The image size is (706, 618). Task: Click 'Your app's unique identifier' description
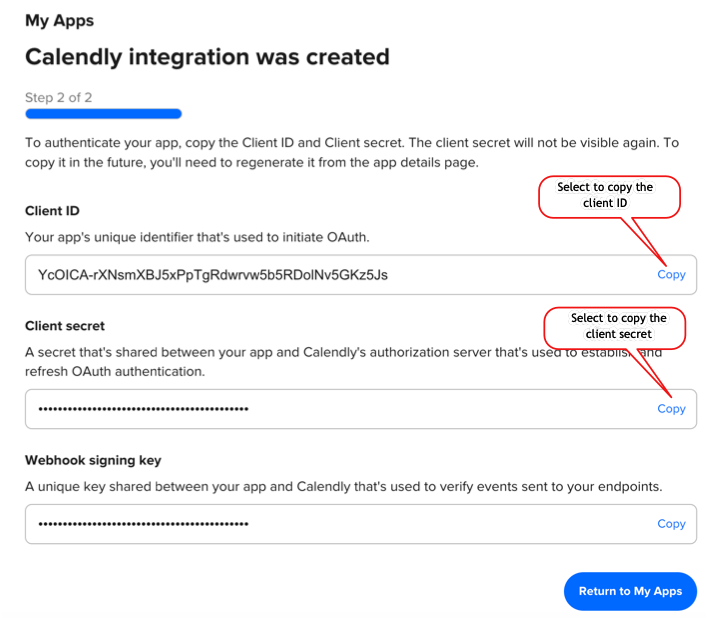(x=197, y=237)
